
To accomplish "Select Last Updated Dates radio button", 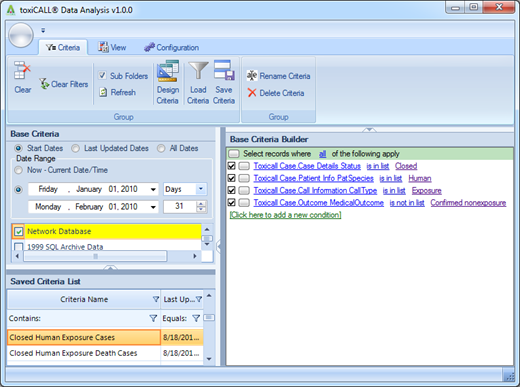I will pos(76,148).
